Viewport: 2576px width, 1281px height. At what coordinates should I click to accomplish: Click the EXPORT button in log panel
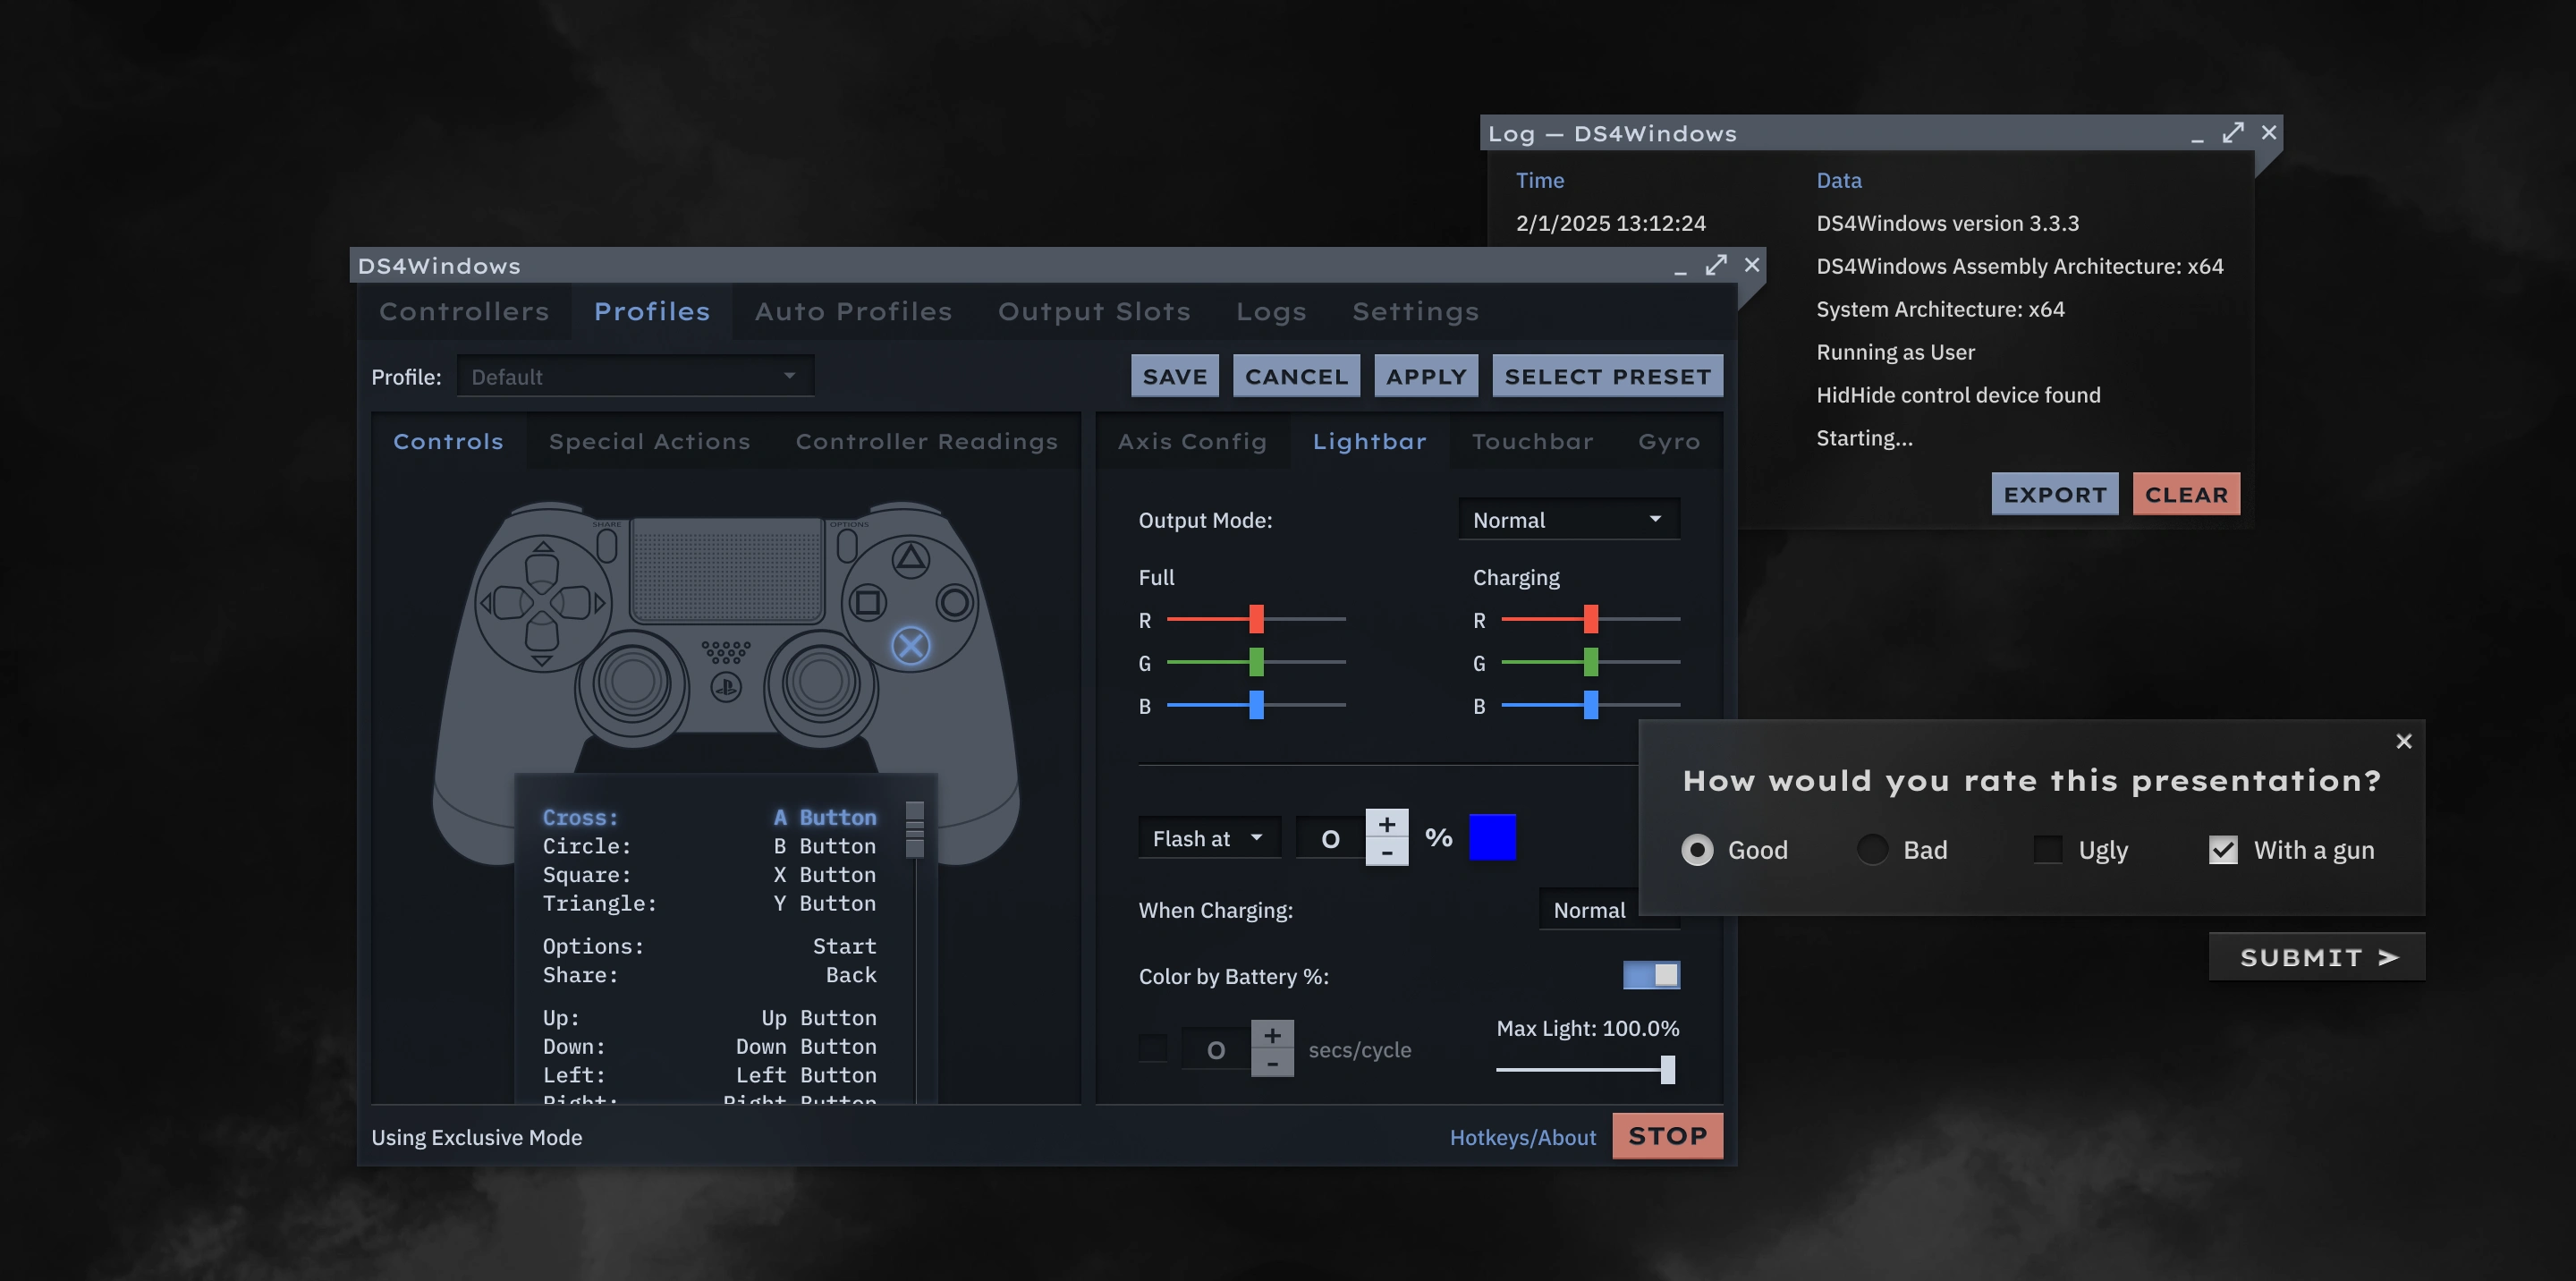[2054, 493]
